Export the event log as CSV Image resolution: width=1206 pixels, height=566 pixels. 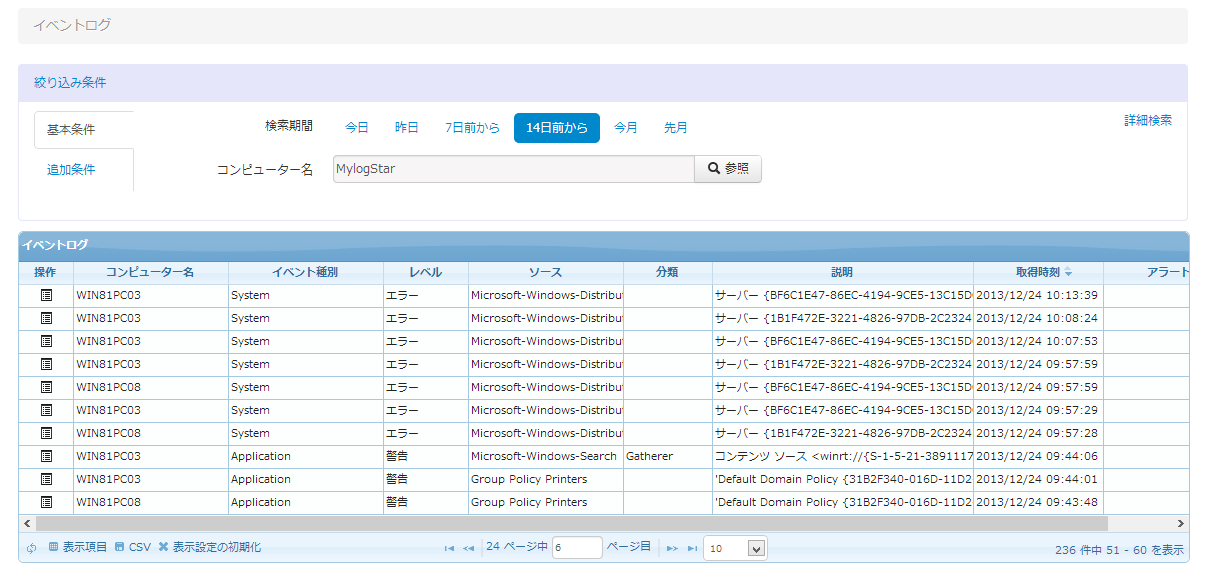(x=132, y=547)
